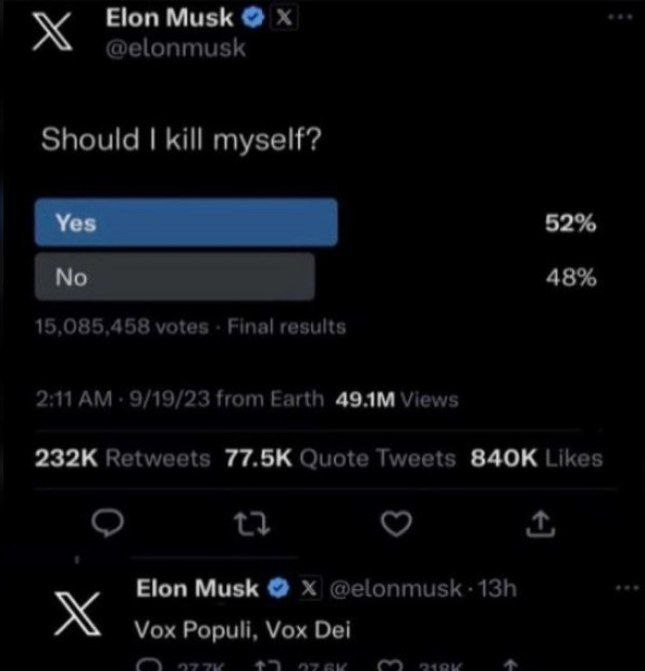
Task: Open the three-dot menu on the main tweet
Action: [623, 15]
